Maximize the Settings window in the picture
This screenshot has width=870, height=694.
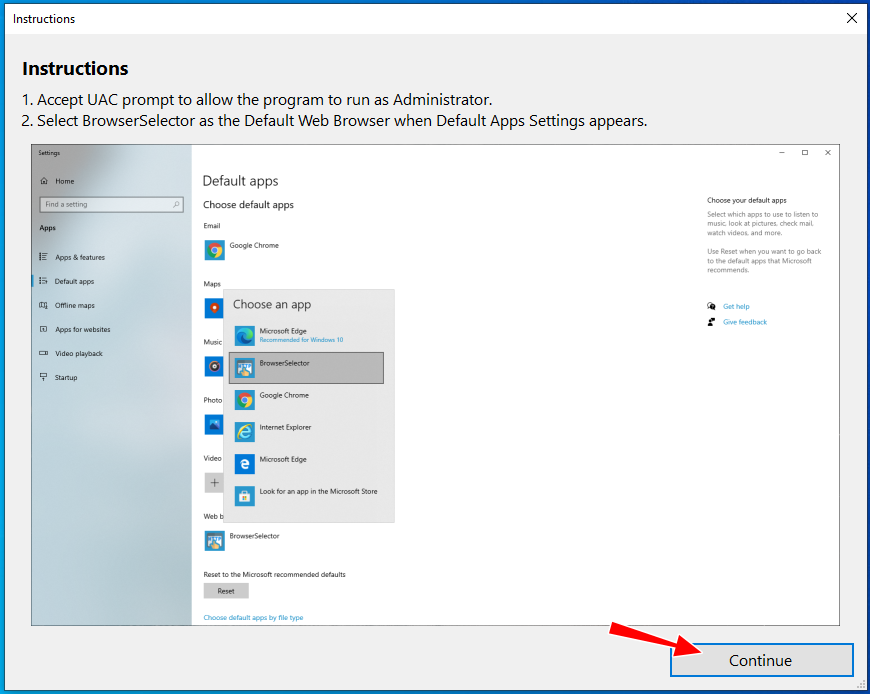[x=805, y=153]
